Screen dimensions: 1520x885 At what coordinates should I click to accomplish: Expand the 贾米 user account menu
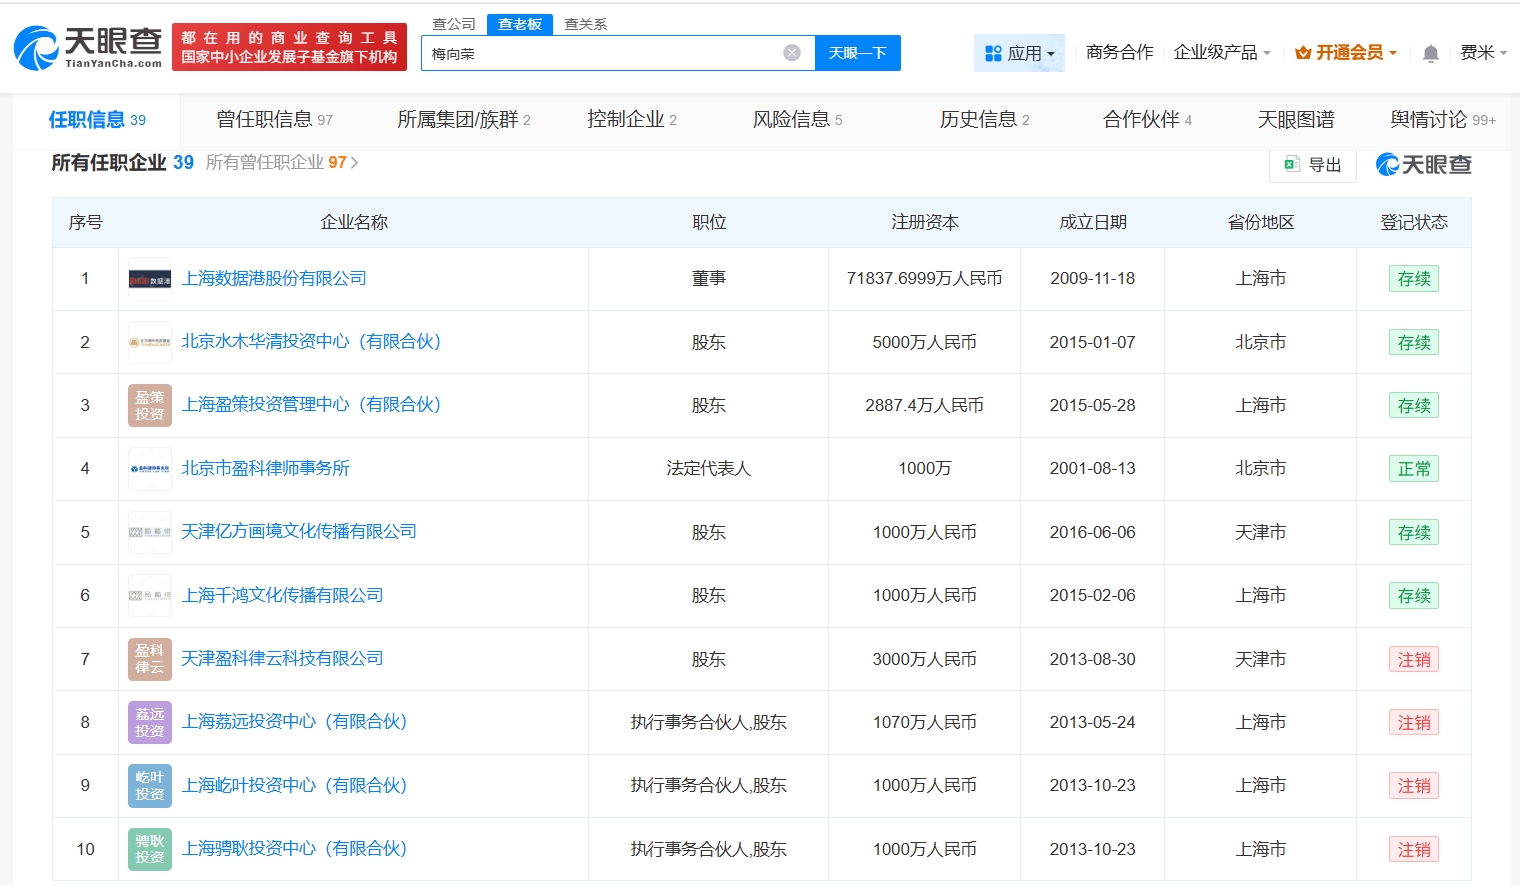click(x=1483, y=53)
